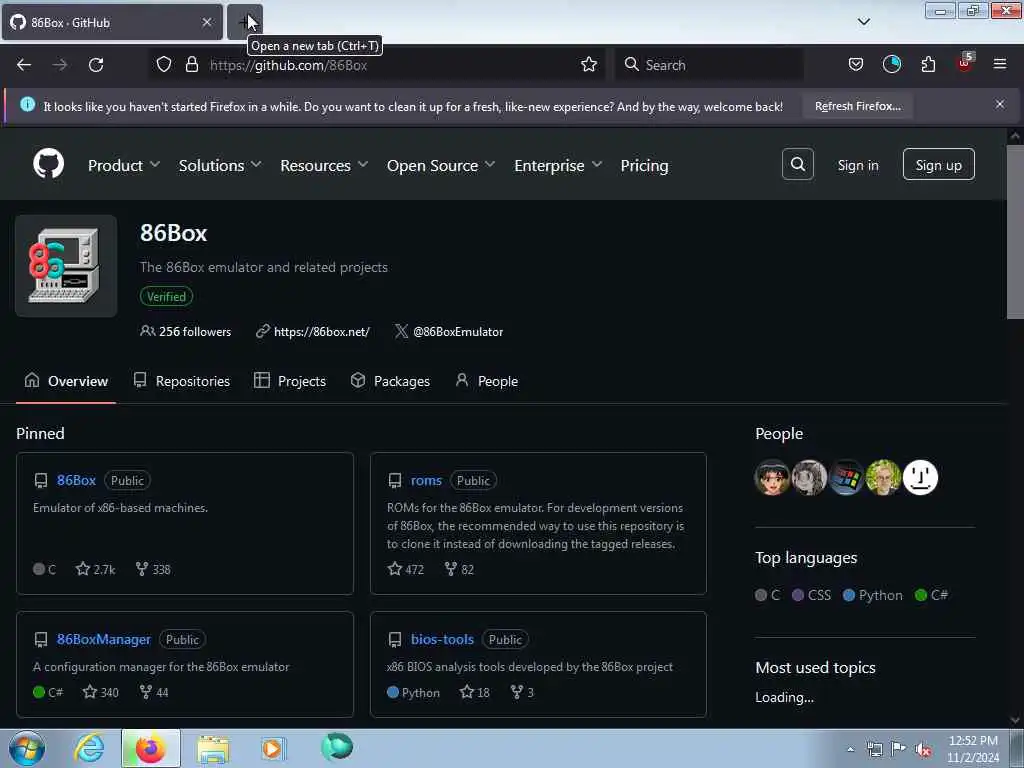Click fork count 44 on 86BoxManager
The height and width of the screenshot is (768, 1024).
[x=154, y=692]
